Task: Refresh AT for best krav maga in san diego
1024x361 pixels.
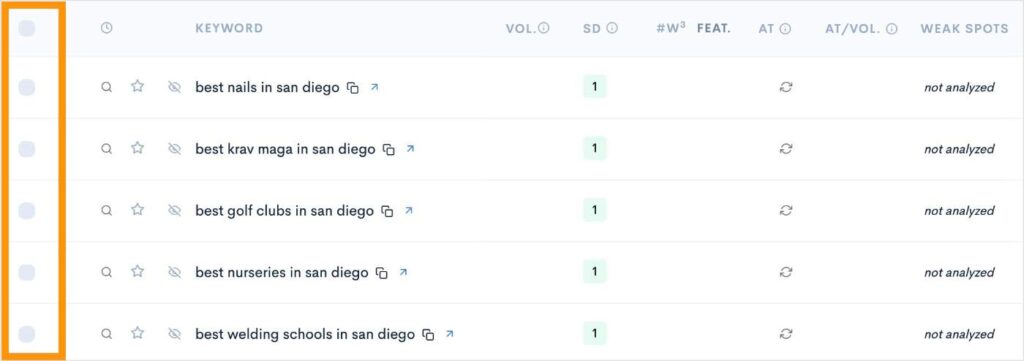Action: pos(786,149)
